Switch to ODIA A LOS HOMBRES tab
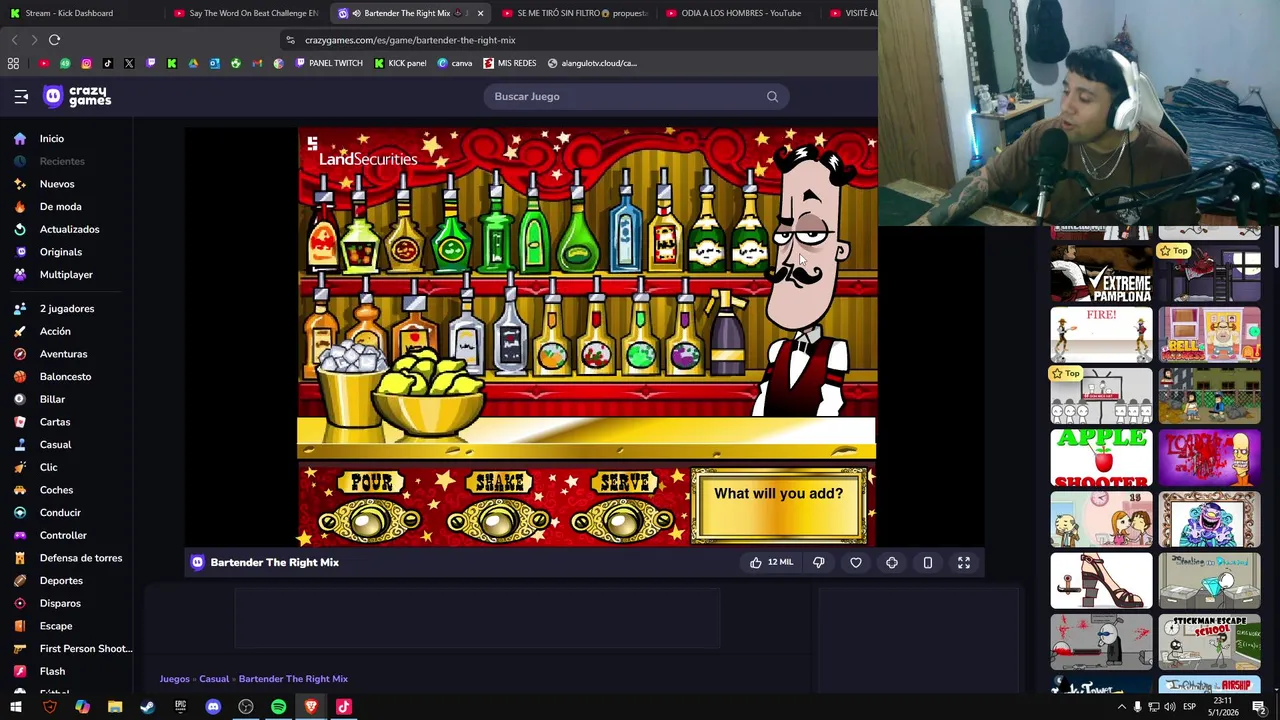The width and height of the screenshot is (1280, 720). 738,13
